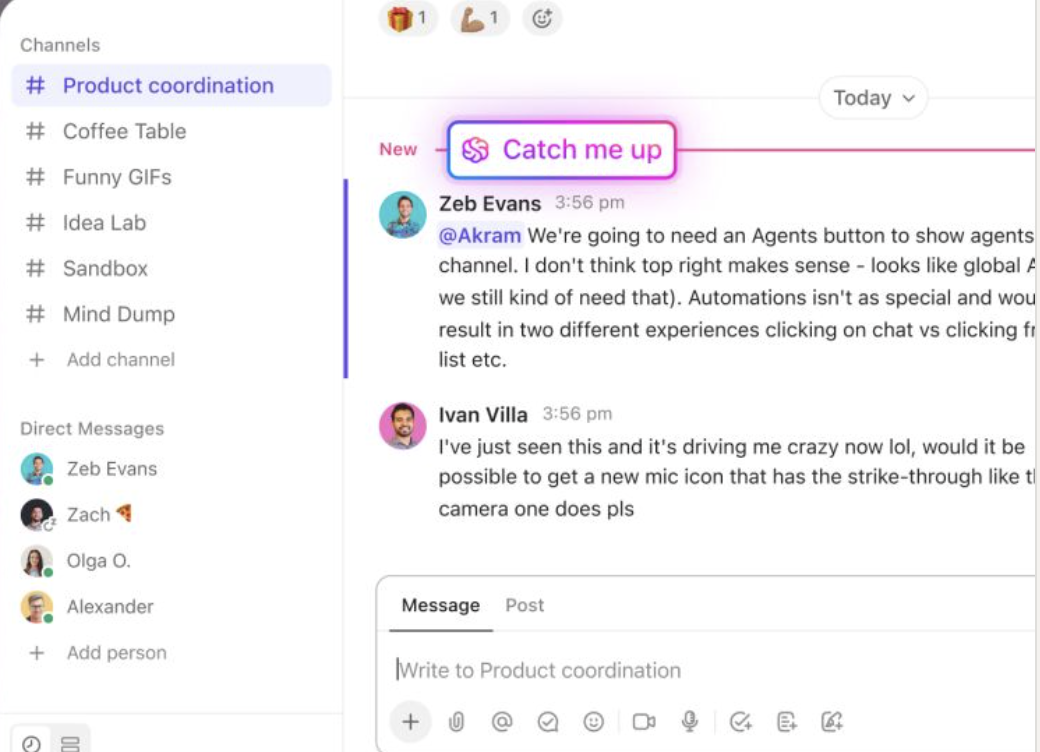
Task: Insert an emoji into the message
Action: pos(593,721)
